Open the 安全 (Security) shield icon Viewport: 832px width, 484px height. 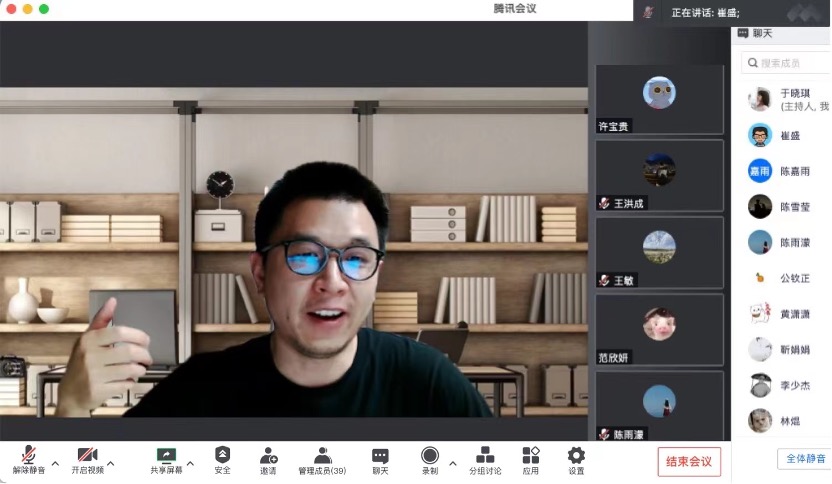222,457
